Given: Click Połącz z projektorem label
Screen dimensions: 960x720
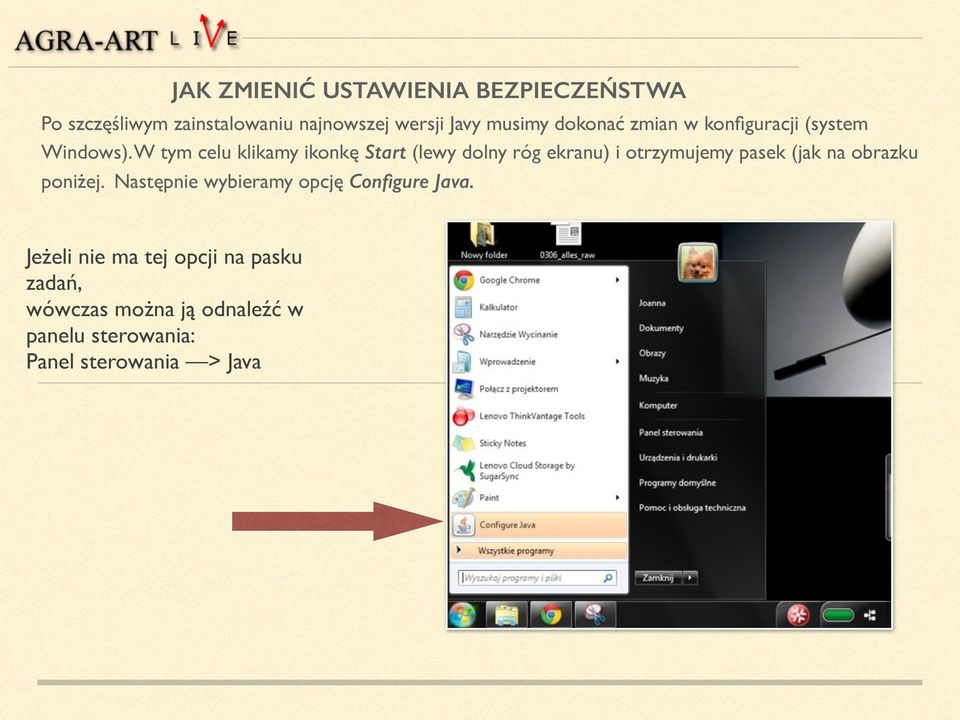Looking at the screenshot, I should point(519,389).
